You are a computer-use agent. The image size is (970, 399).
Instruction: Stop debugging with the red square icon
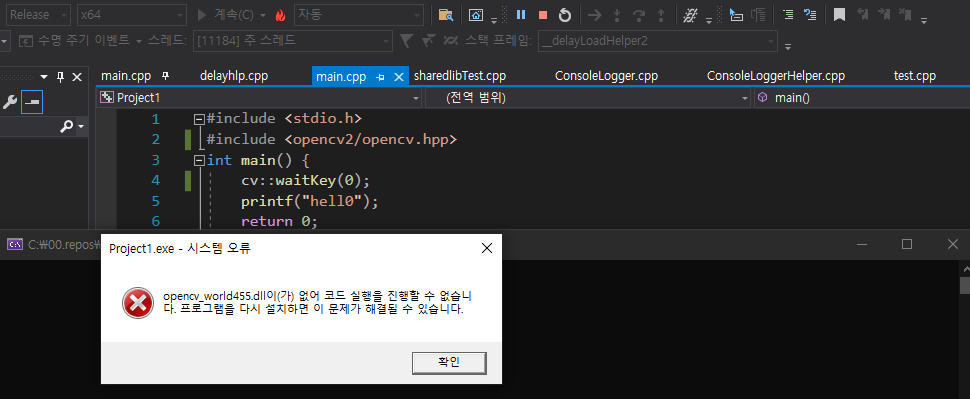pyautogui.click(x=543, y=15)
